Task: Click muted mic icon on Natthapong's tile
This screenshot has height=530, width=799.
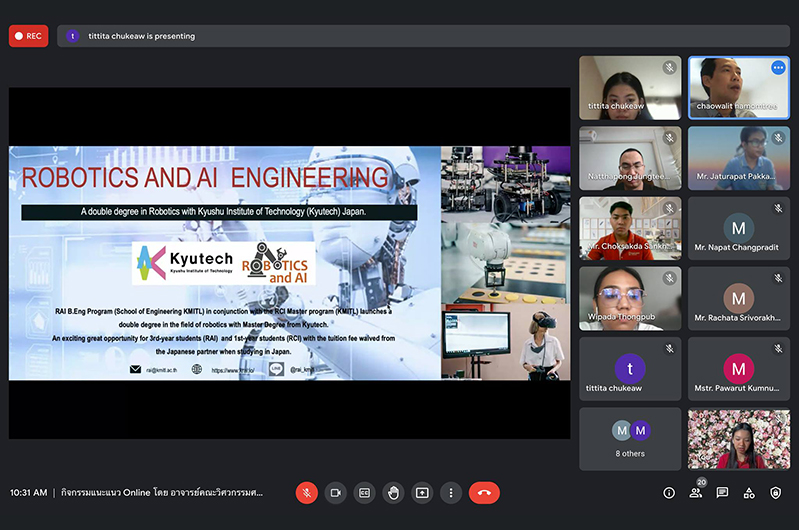Action: click(x=670, y=138)
